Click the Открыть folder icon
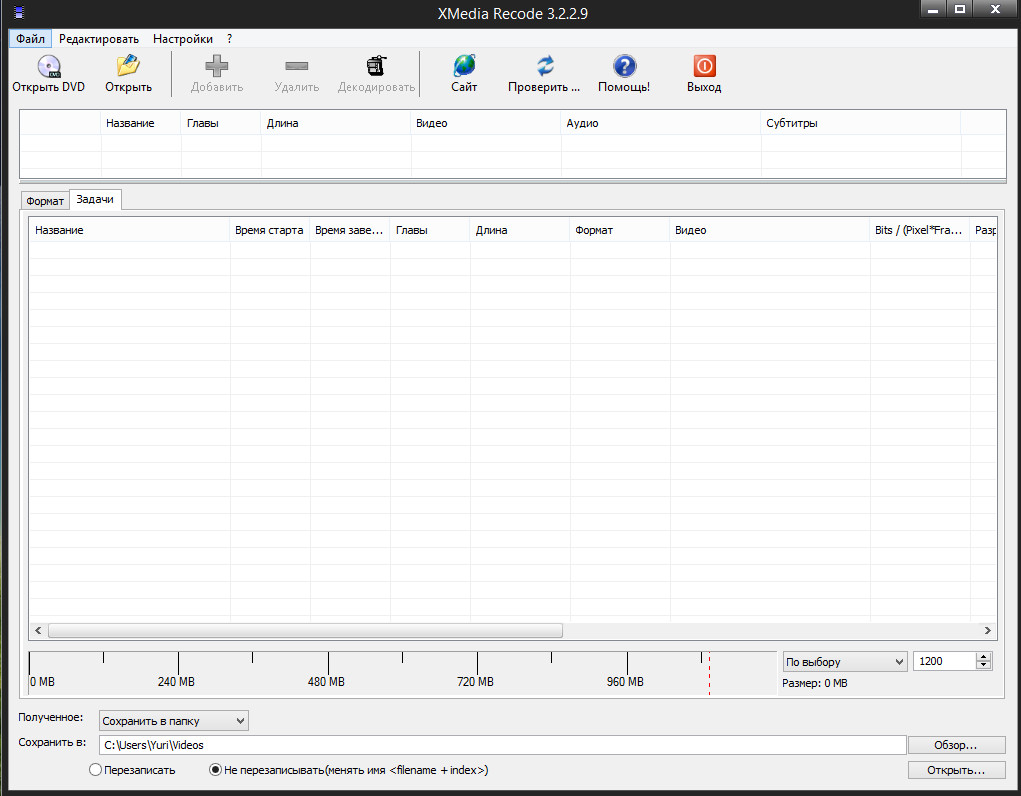 (x=128, y=66)
